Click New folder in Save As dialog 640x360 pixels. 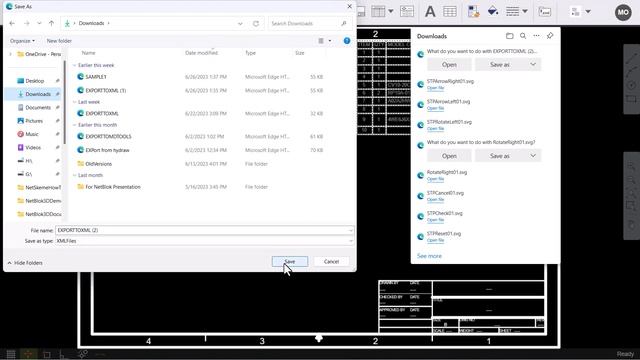[59, 41]
